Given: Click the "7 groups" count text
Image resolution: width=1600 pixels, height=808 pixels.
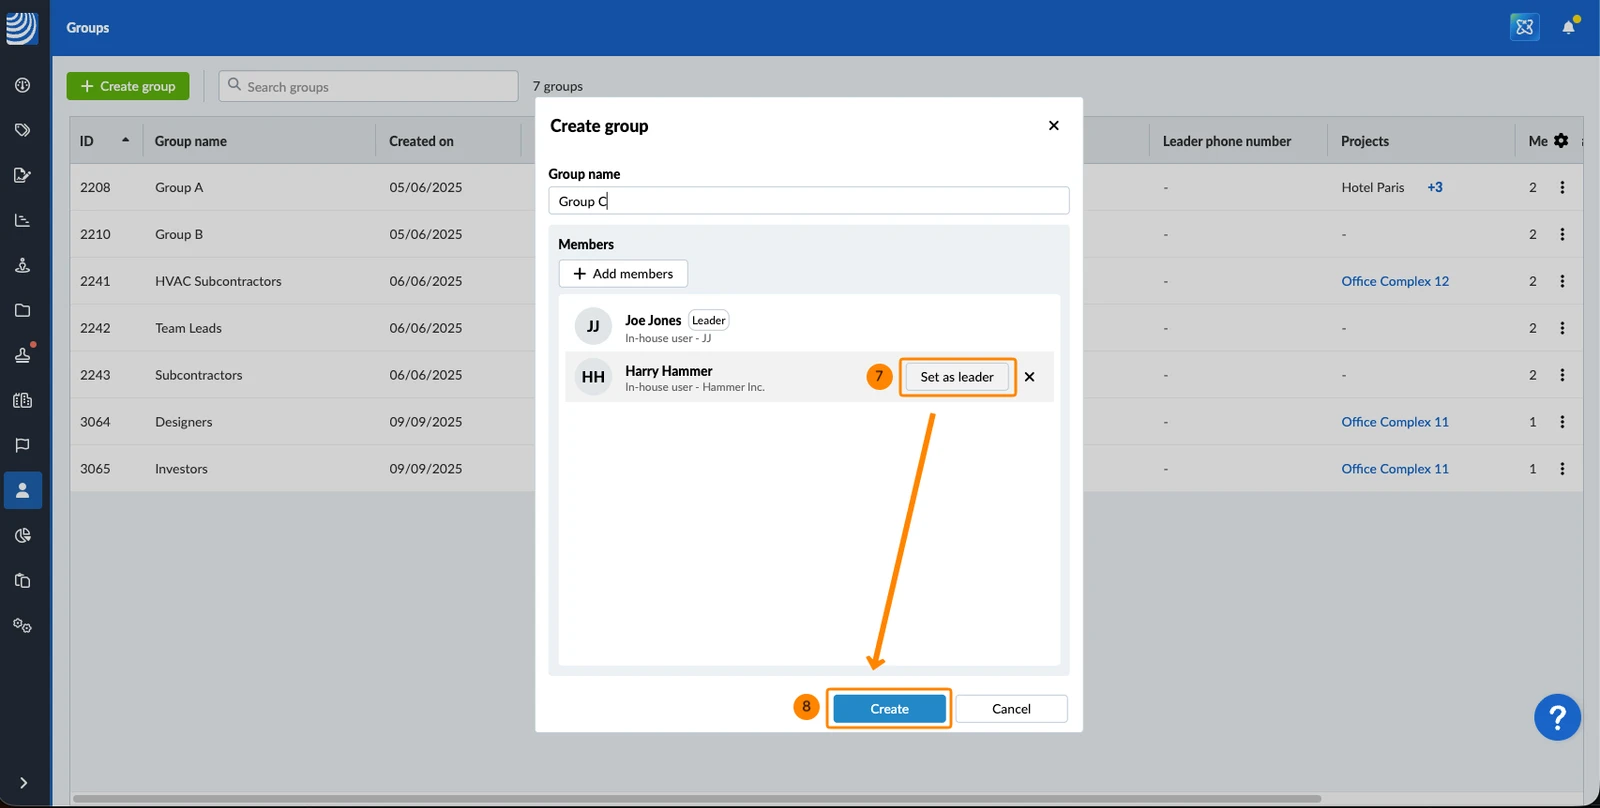Looking at the screenshot, I should point(558,86).
